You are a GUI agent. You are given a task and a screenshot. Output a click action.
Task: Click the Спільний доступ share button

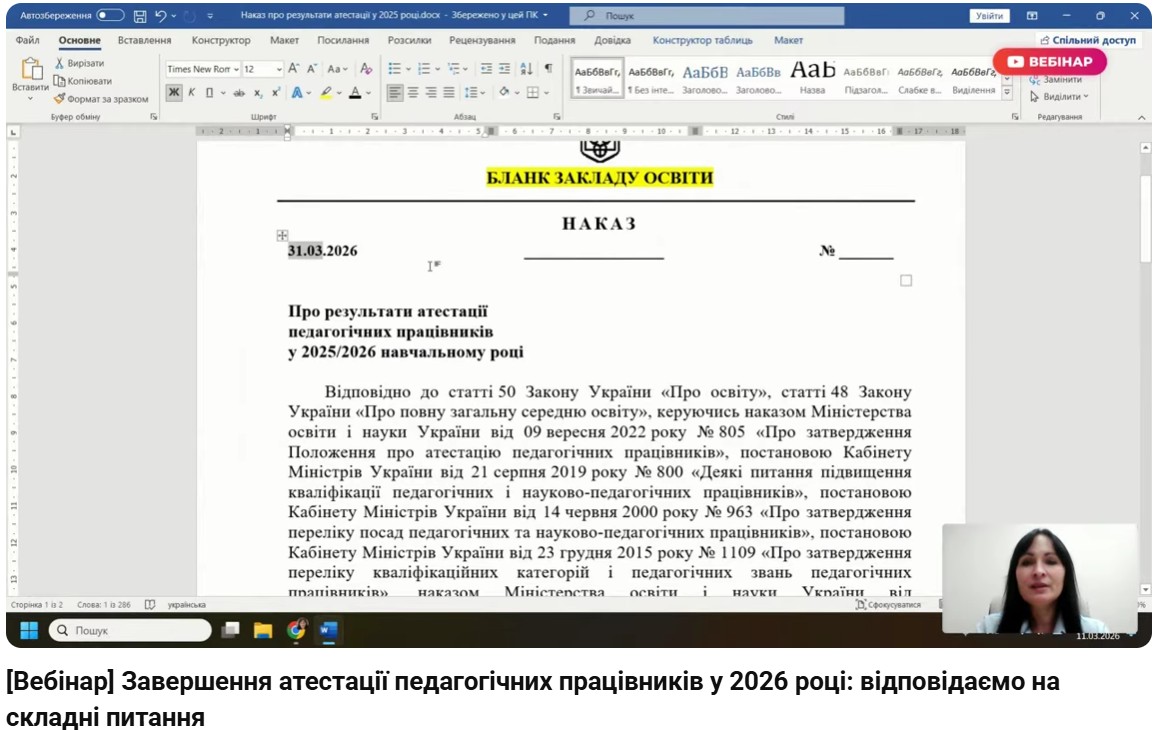click(x=1087, y=40)
